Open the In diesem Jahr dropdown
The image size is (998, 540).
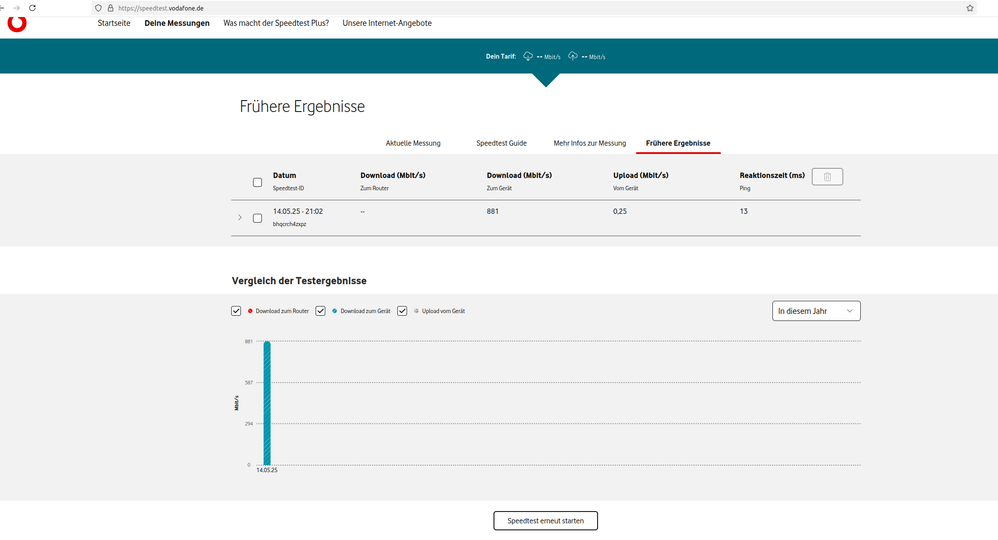[x=816, y=311]
